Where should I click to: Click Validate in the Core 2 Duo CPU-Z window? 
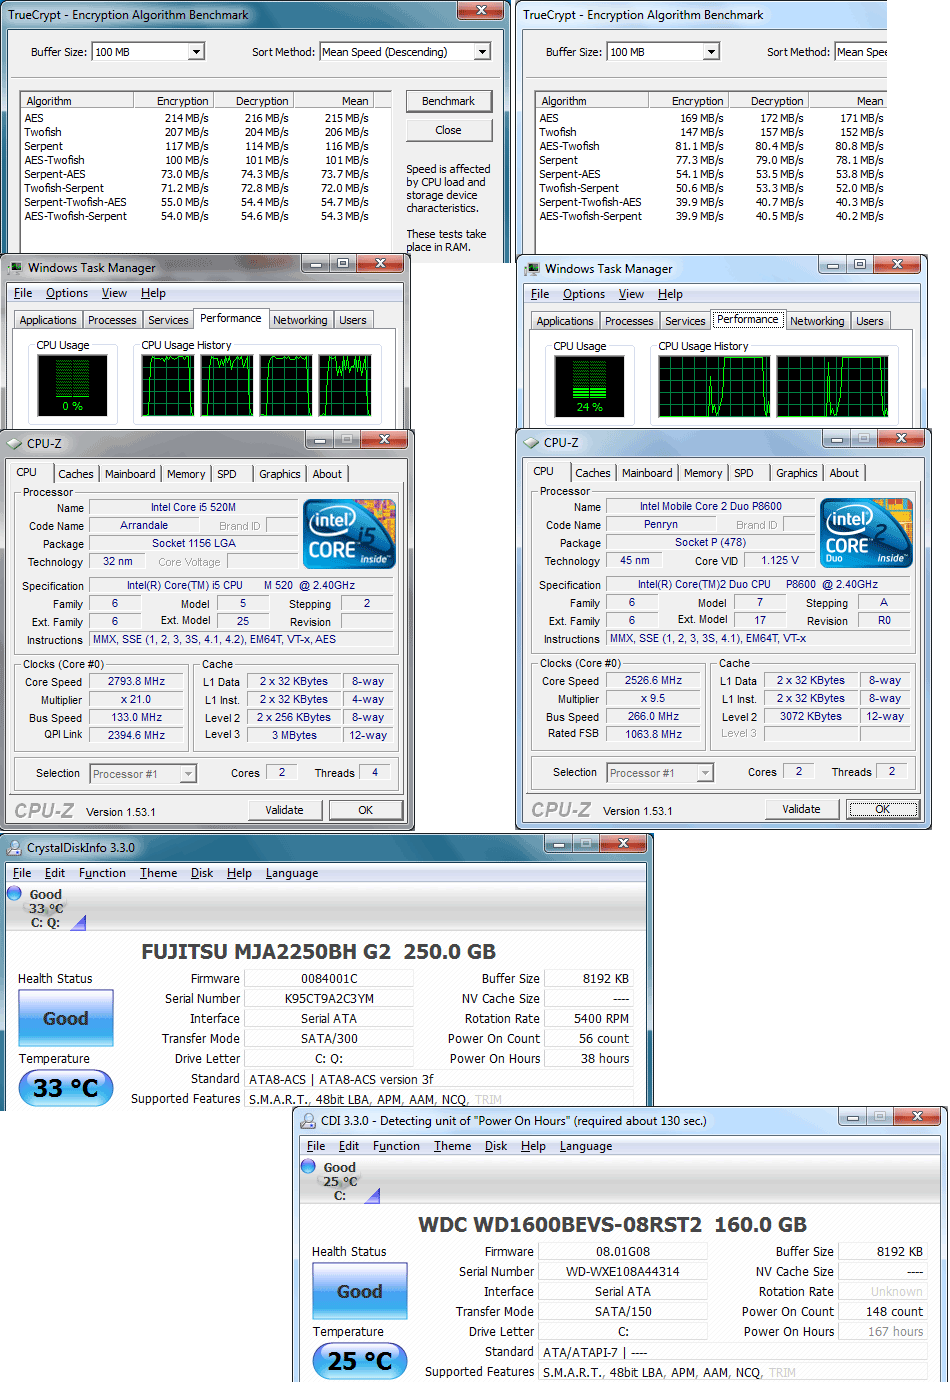pos(801,809)
